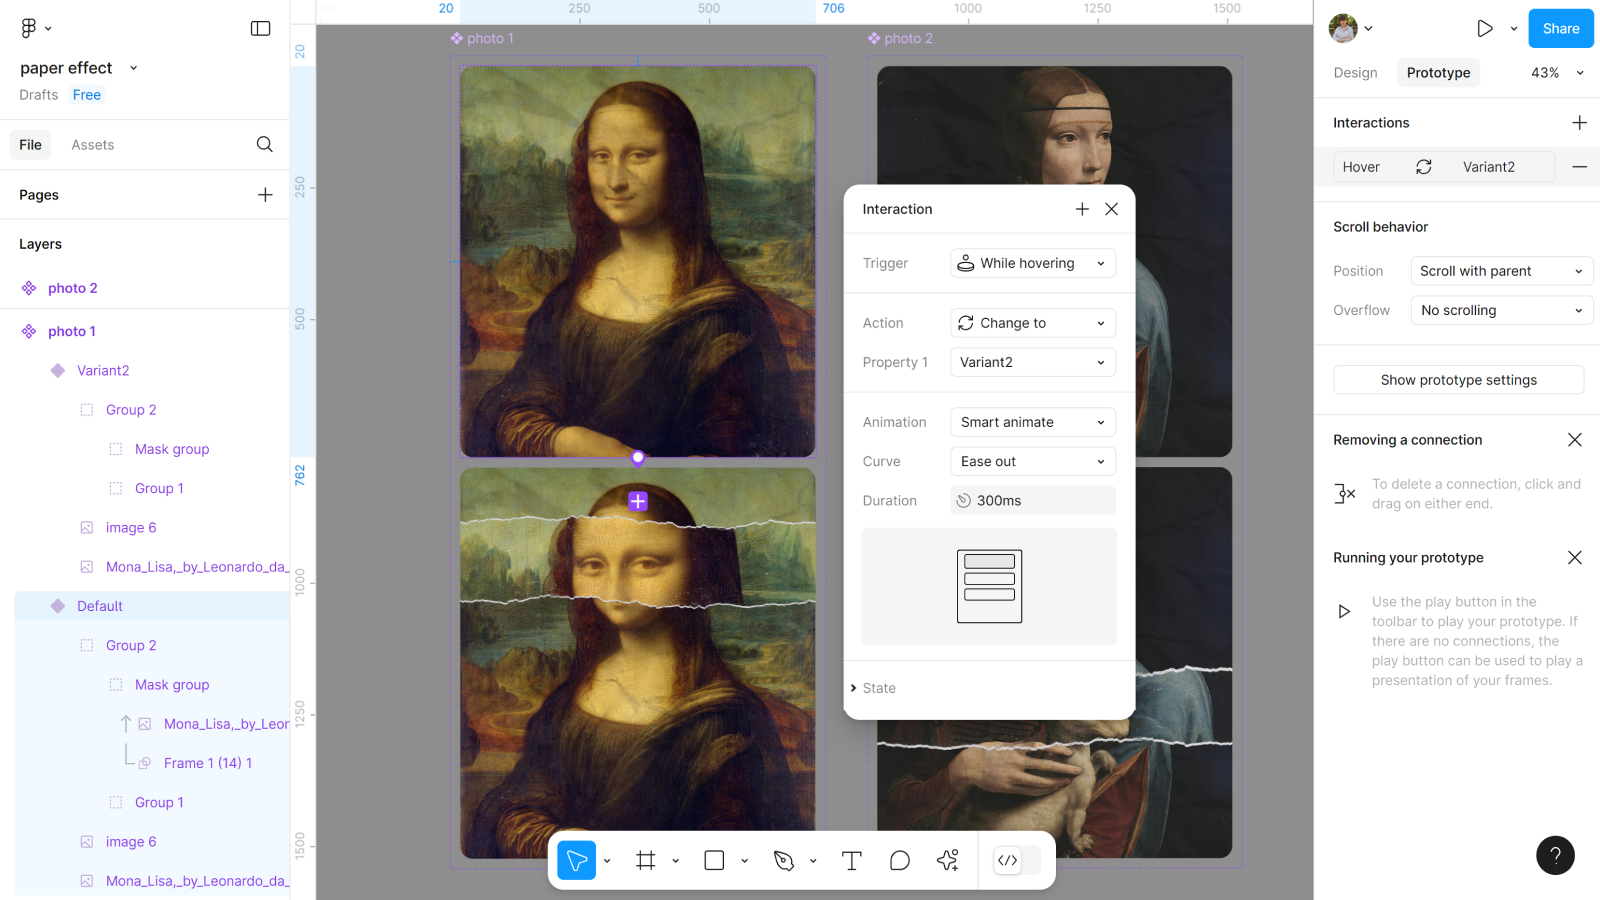The image size is (1600, 900).
Task: Activate the Text tool
Action: click(851, 860)
